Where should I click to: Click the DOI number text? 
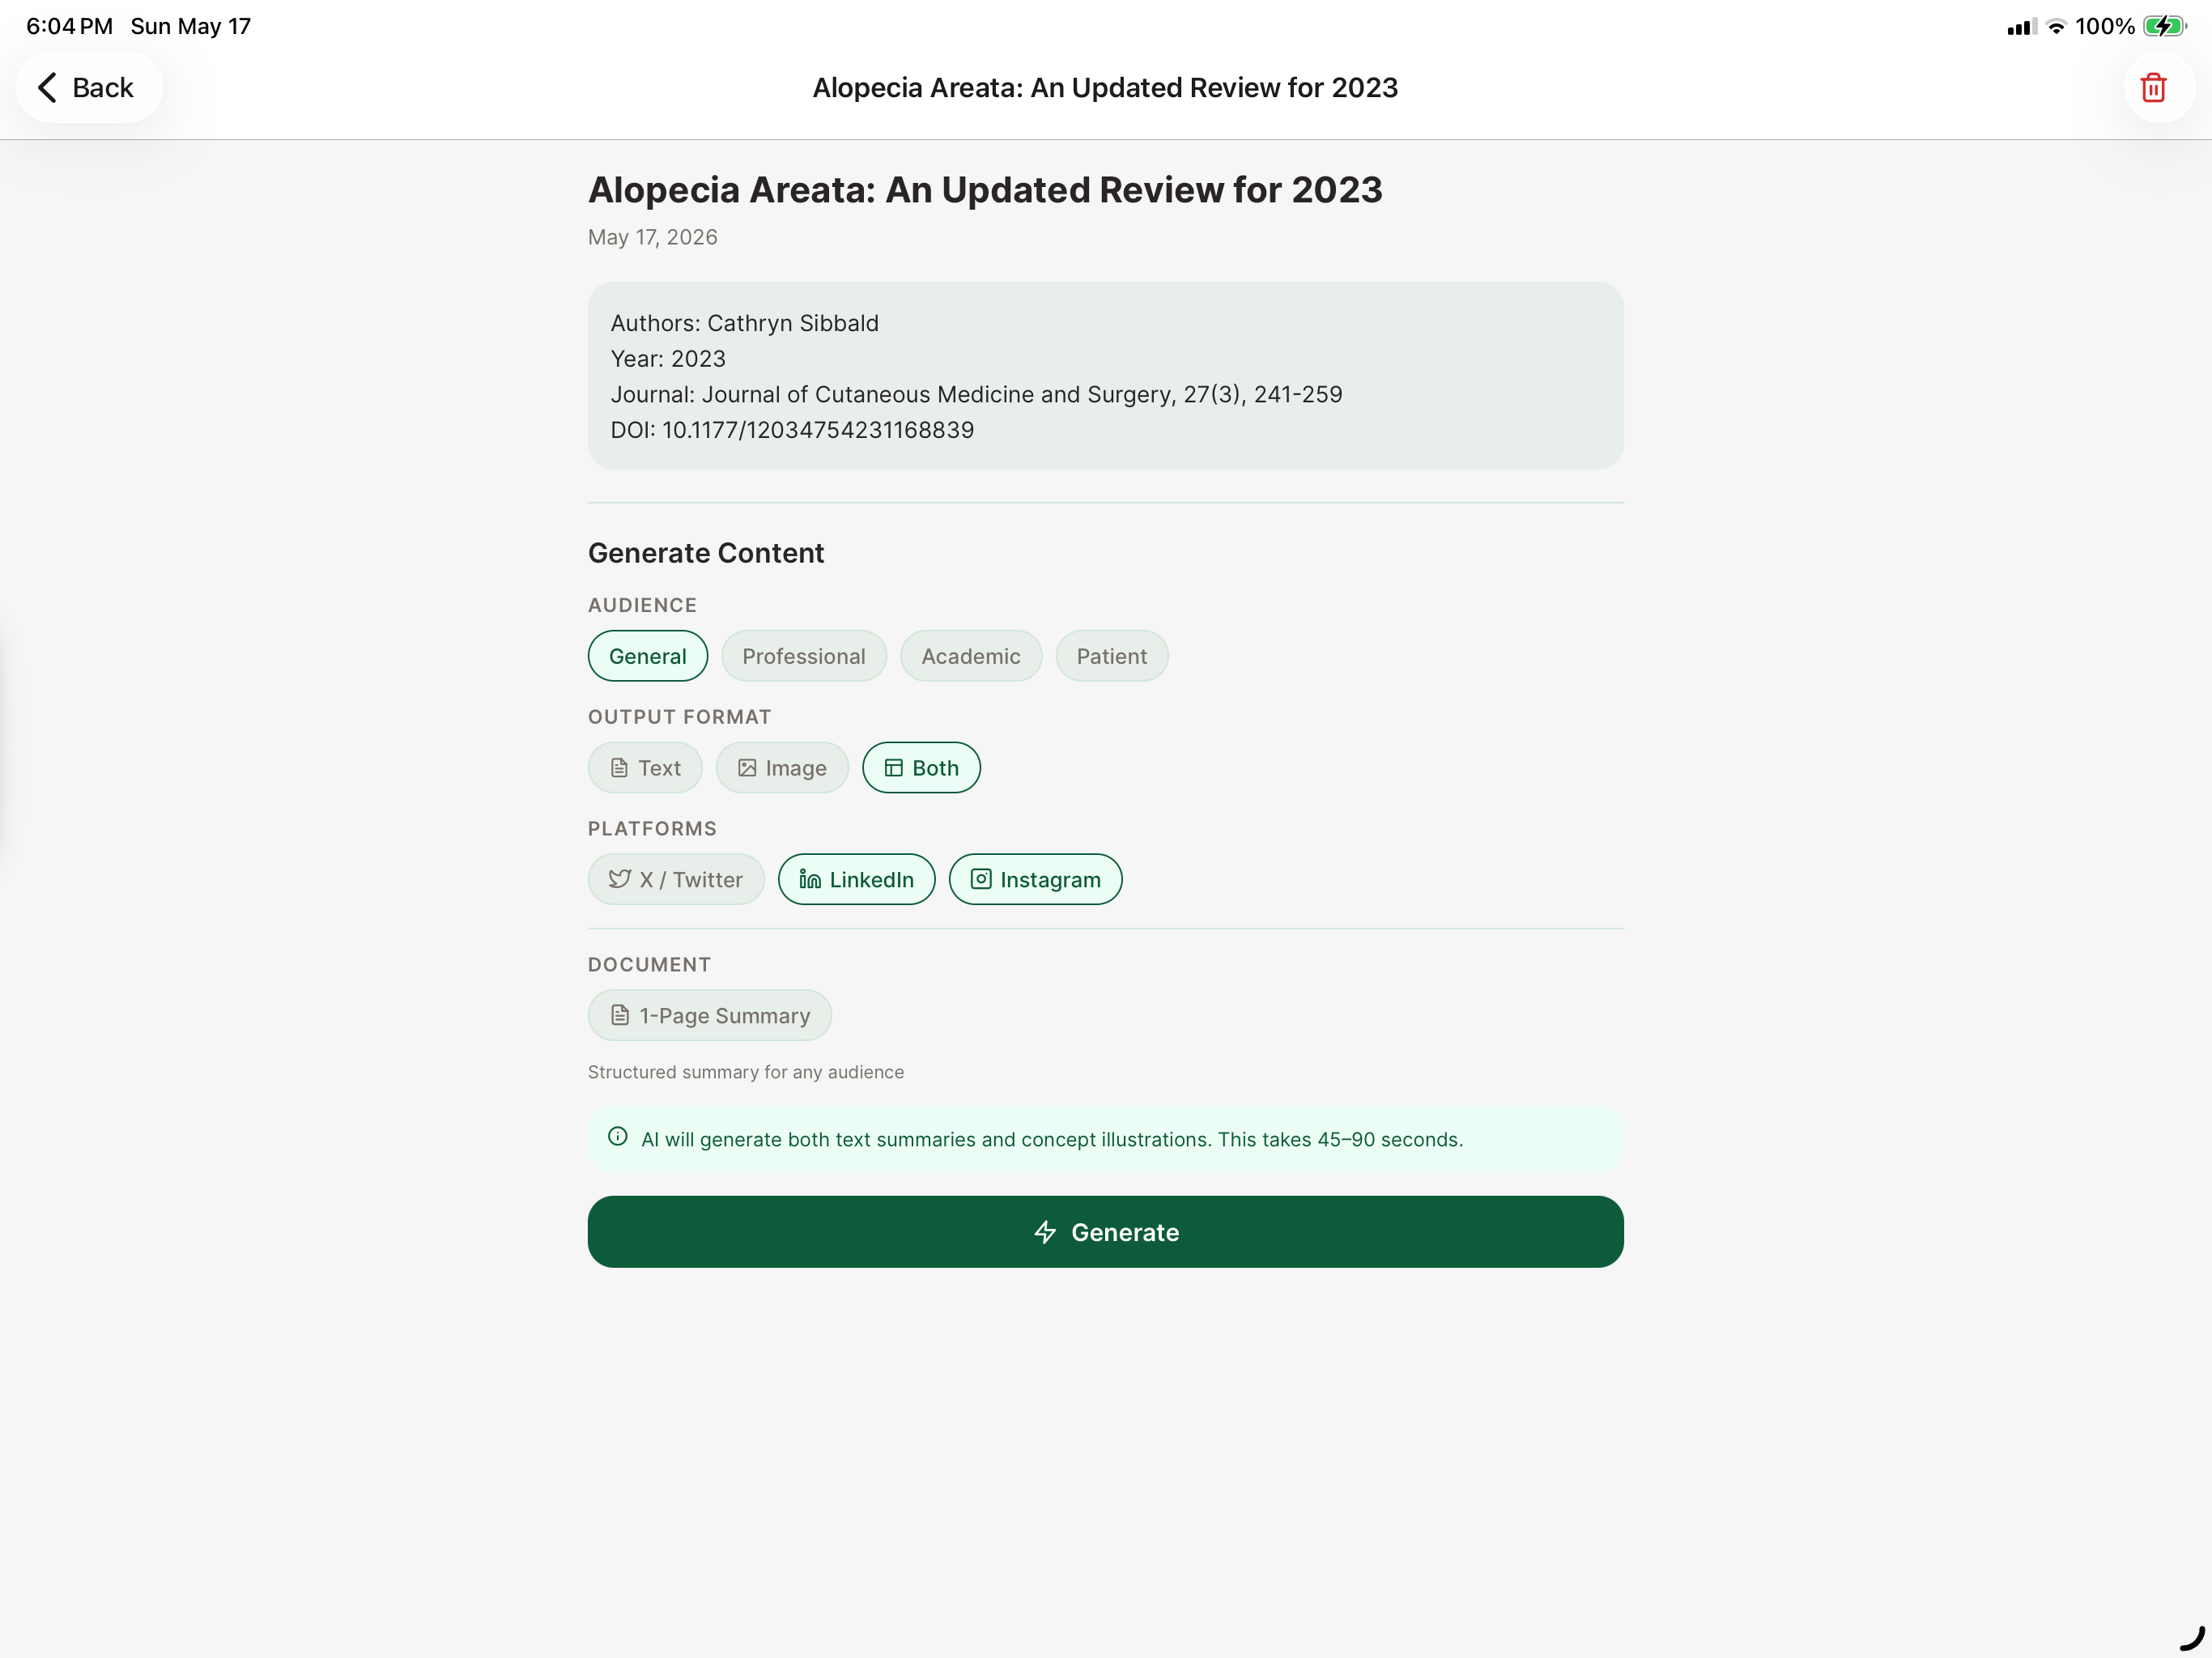(x=817, y=430)
